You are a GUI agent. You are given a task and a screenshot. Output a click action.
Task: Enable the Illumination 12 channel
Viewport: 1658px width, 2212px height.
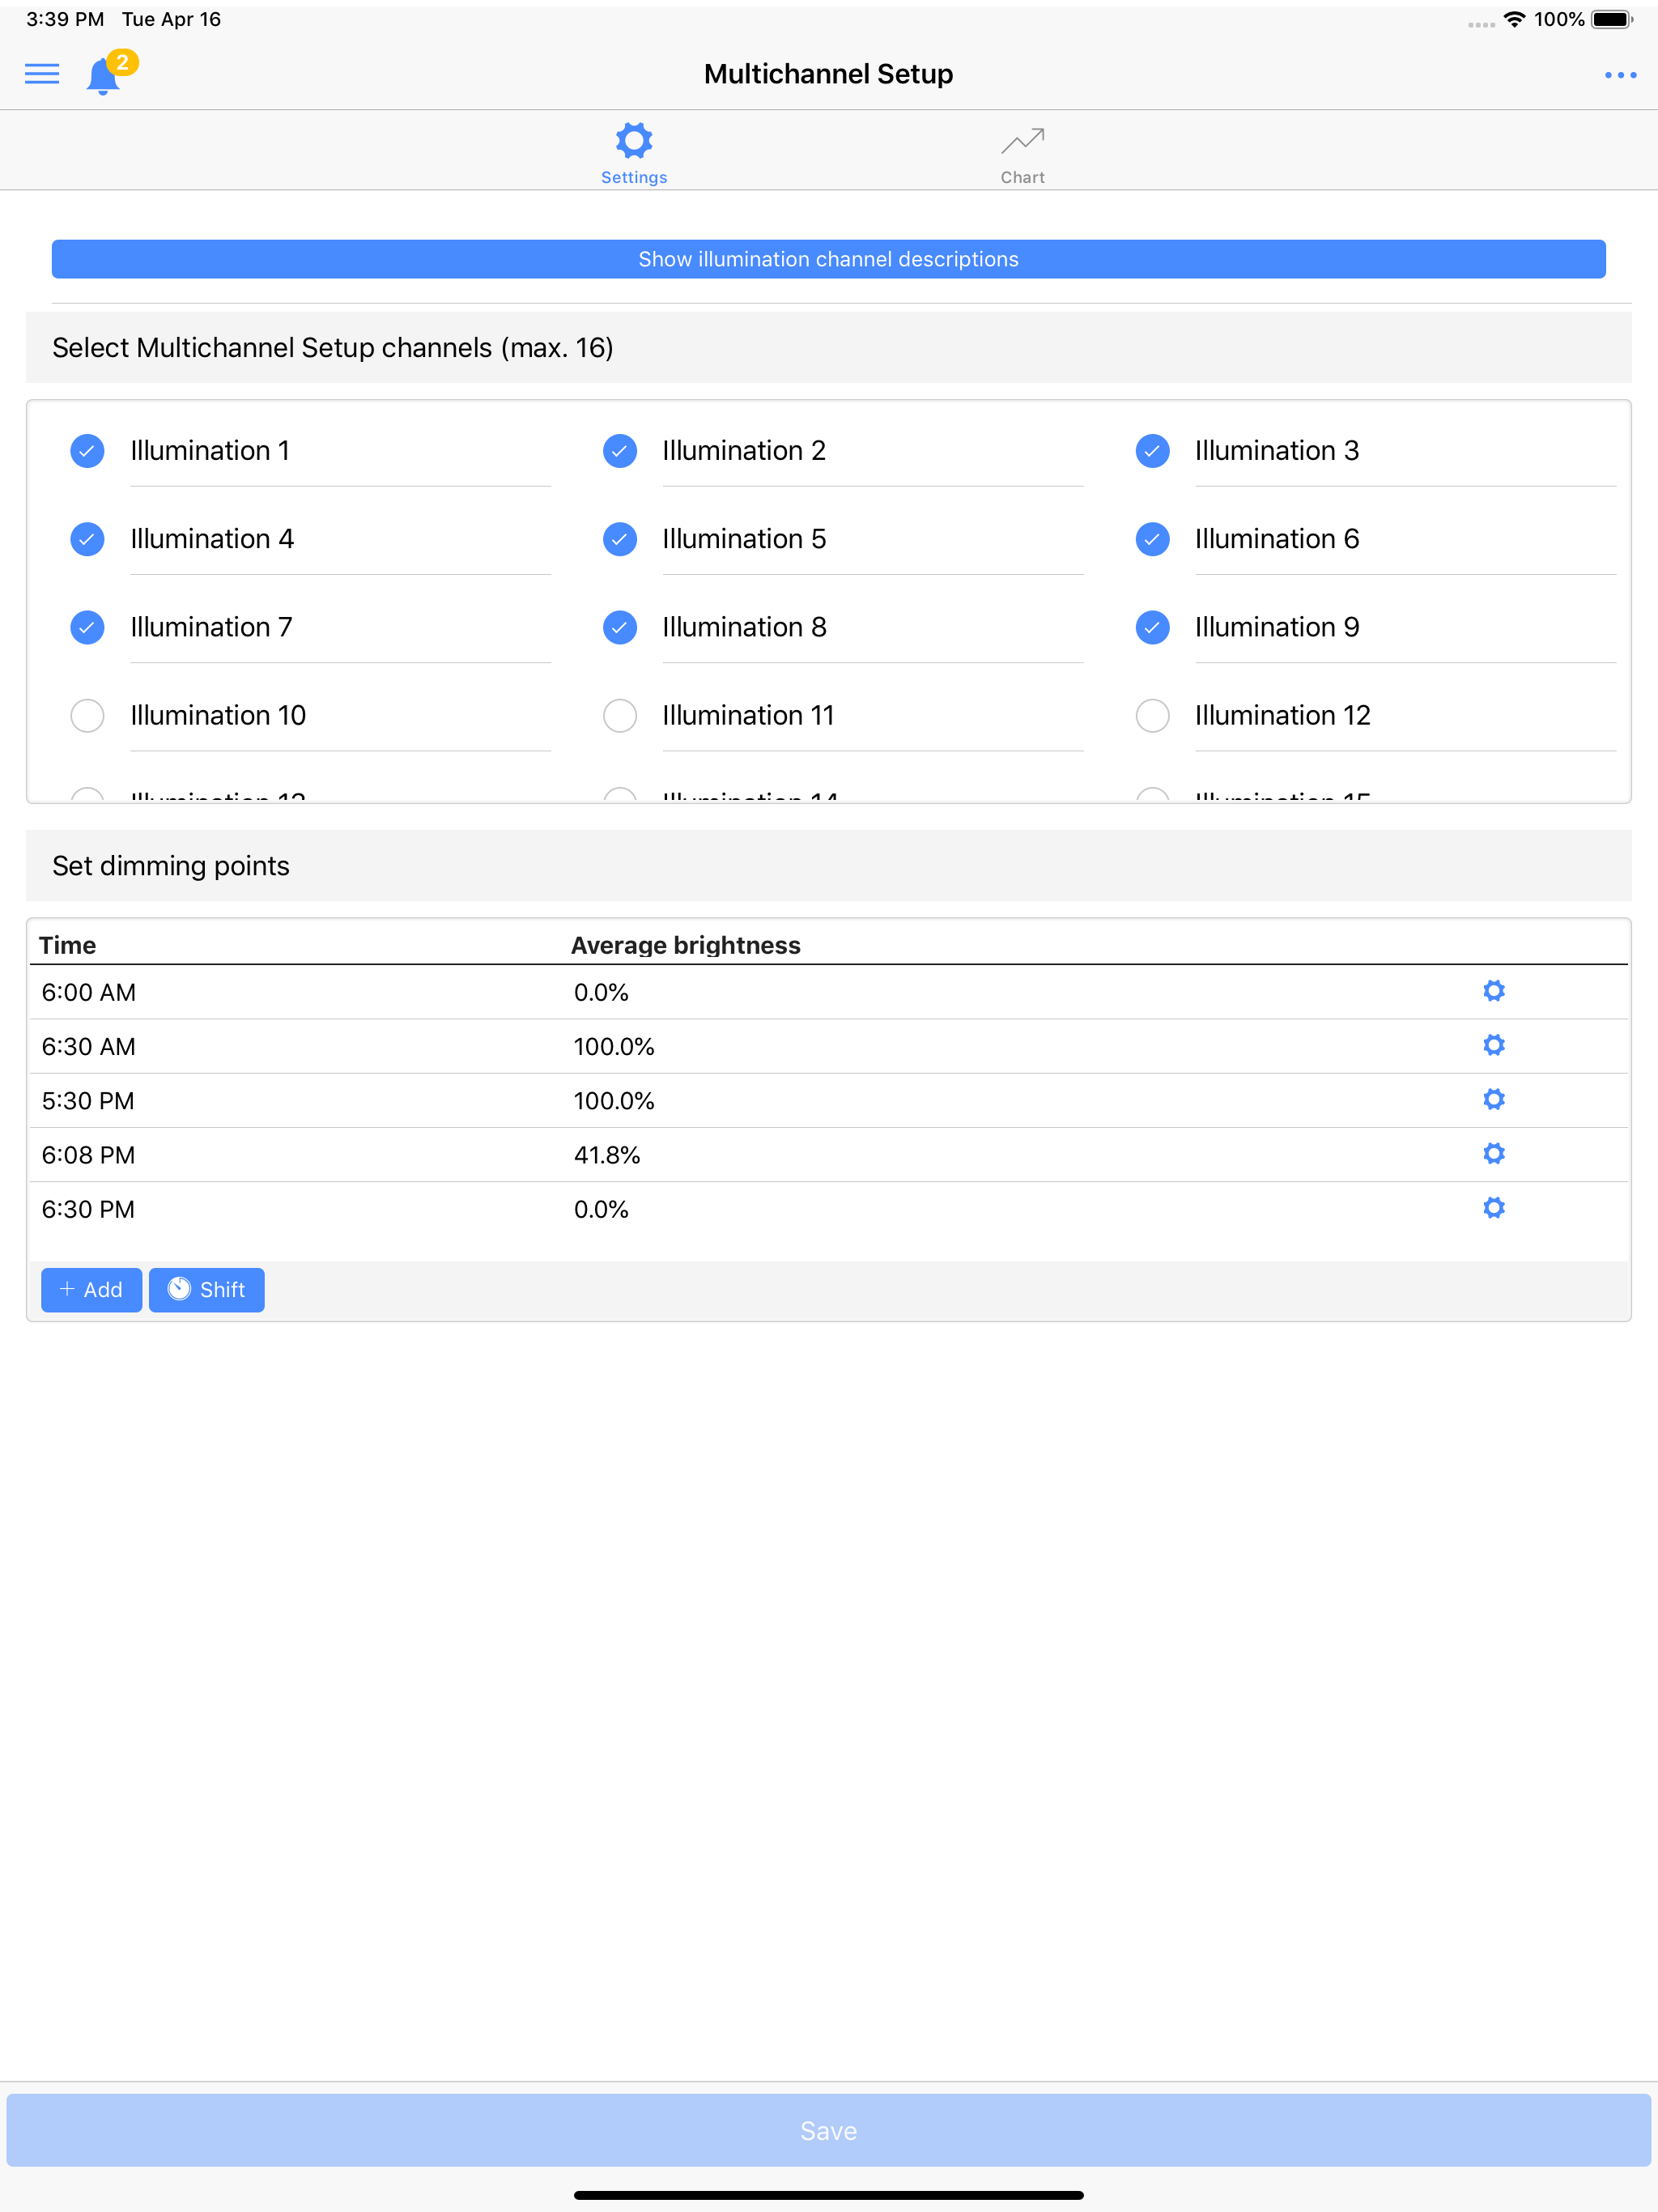pyautogui.click(x=1152, y=716)
